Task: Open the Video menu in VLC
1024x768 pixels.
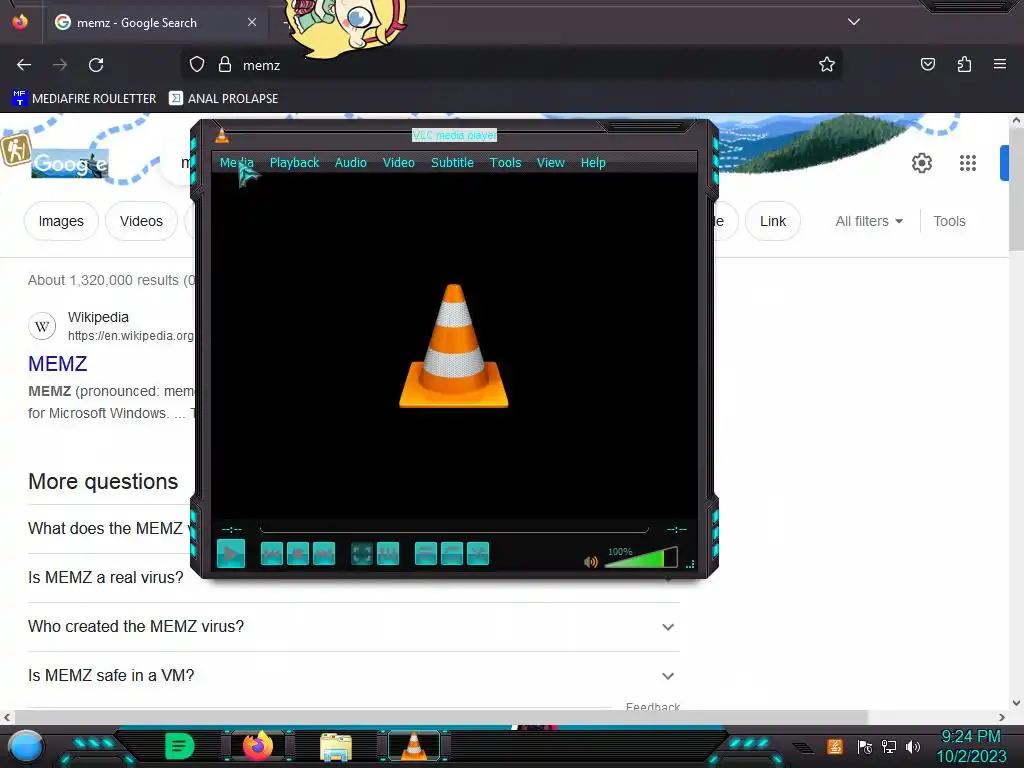Action: [x=398, y=163]
